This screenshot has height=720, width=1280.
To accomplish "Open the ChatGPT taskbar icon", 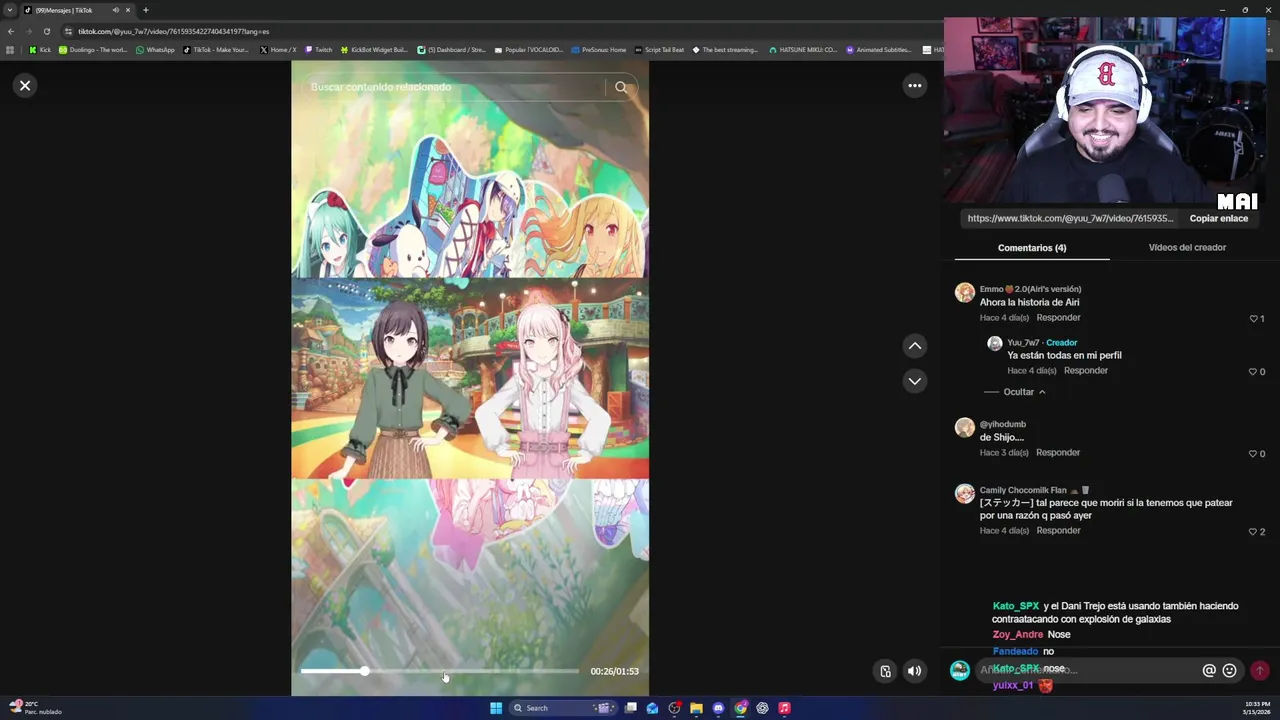I will tap(762, 708).
